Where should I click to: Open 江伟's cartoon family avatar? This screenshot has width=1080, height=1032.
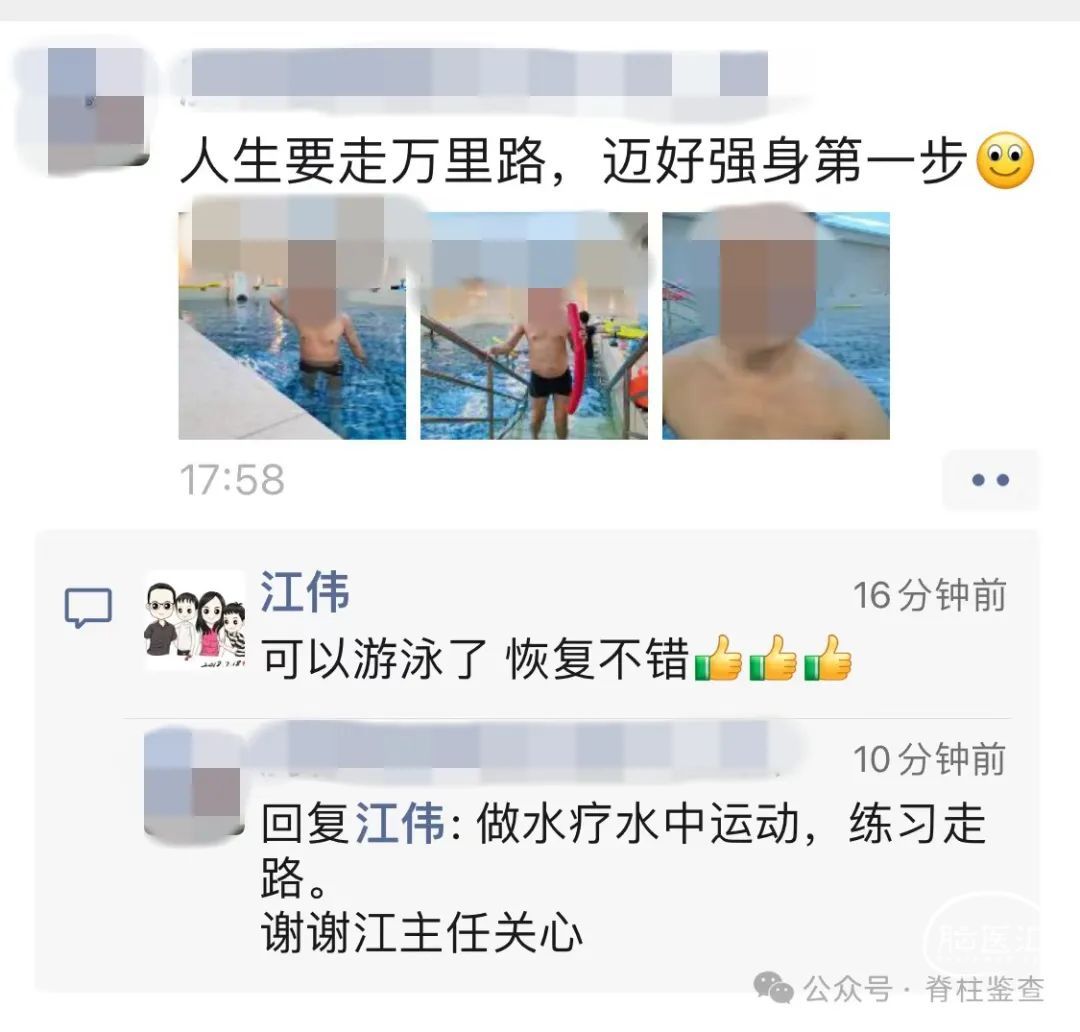[x=196, y=620]
